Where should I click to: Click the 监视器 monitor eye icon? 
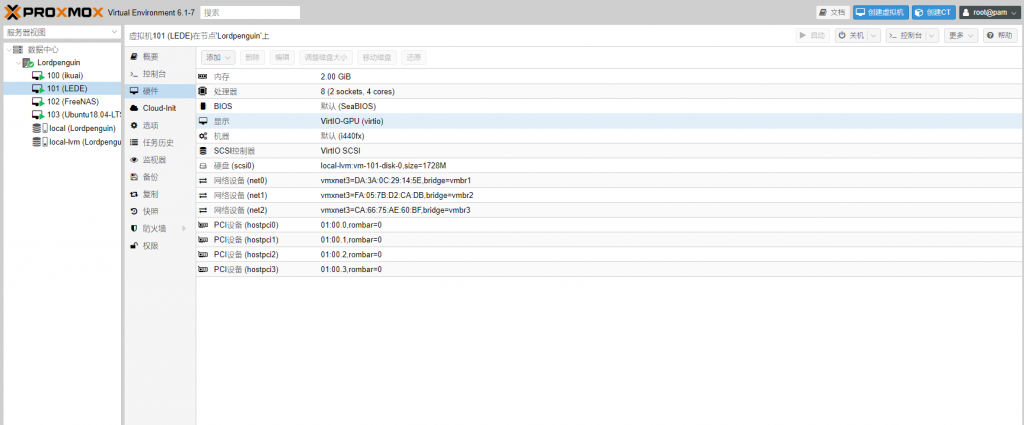tap(135, 160)
